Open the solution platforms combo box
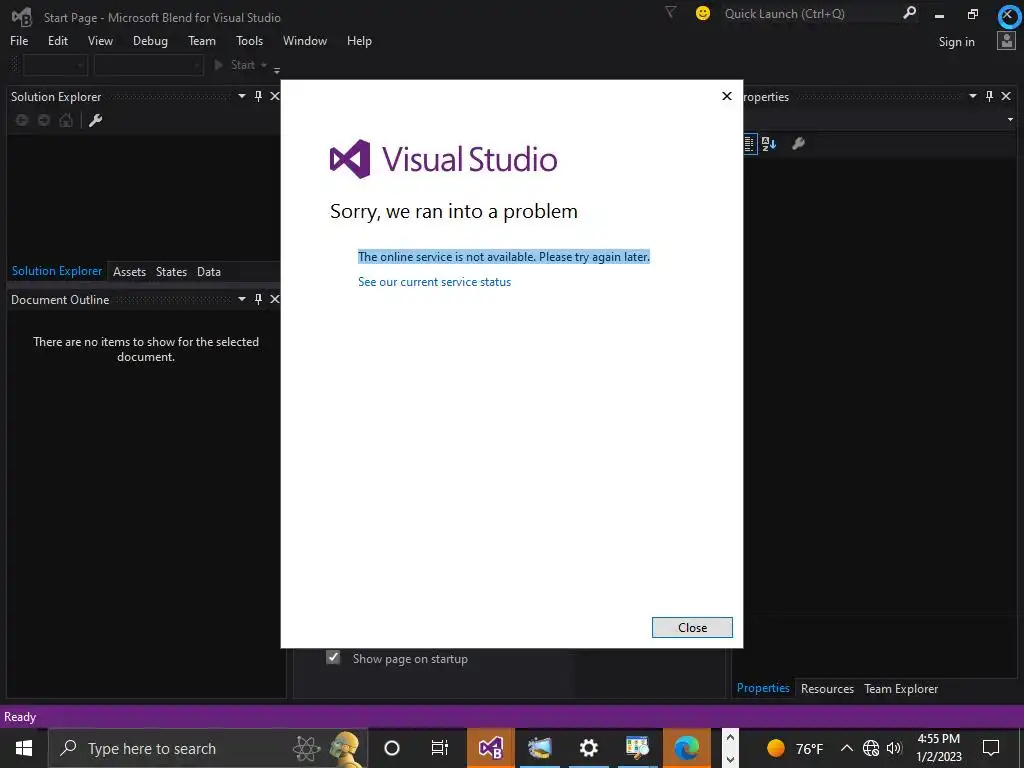The image size is (1024, 768). point(148,65)
